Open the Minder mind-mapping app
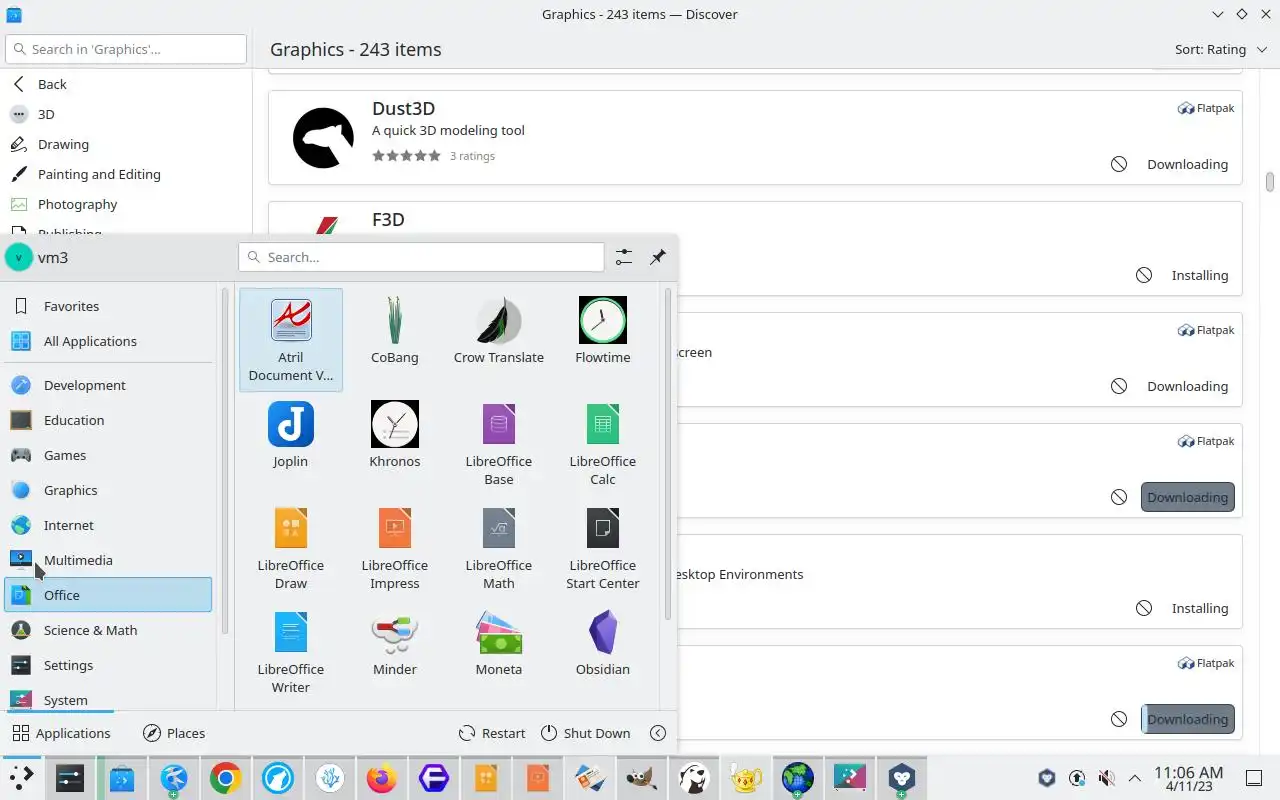Image resolution: width=1280 pixels, height=800 pixels. pyautogui.click(x=395, y=652)
